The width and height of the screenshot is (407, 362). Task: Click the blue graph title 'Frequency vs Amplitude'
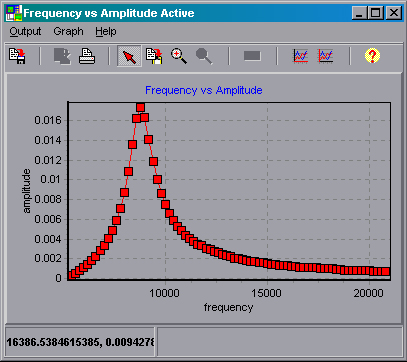click(204, 90)
